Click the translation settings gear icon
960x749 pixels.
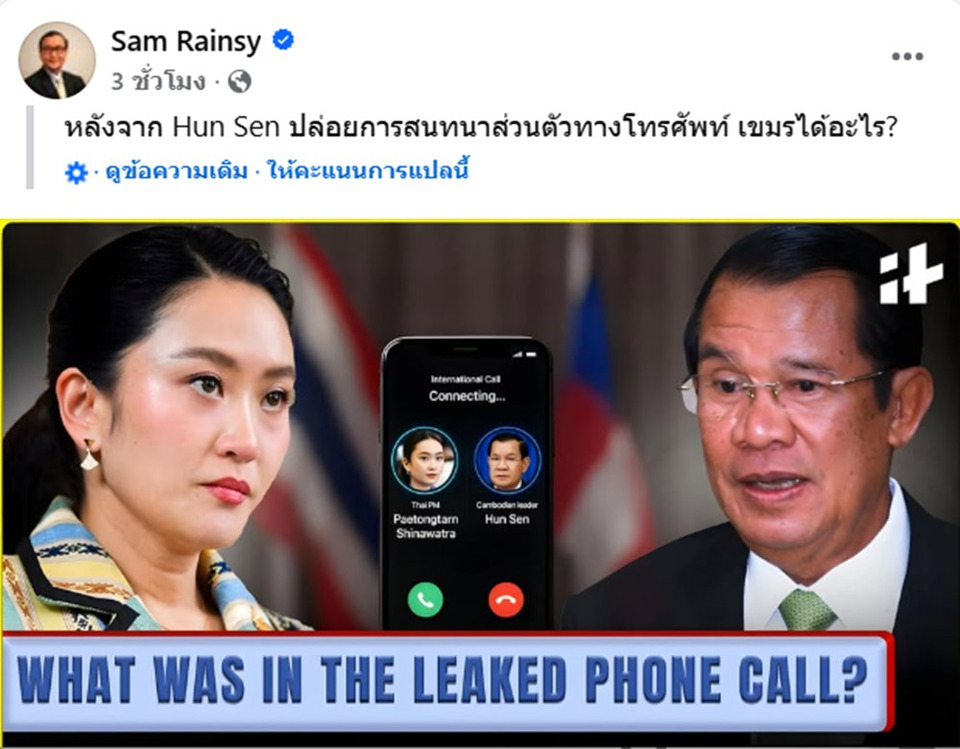pyautogui.click(x=76, y=173)
